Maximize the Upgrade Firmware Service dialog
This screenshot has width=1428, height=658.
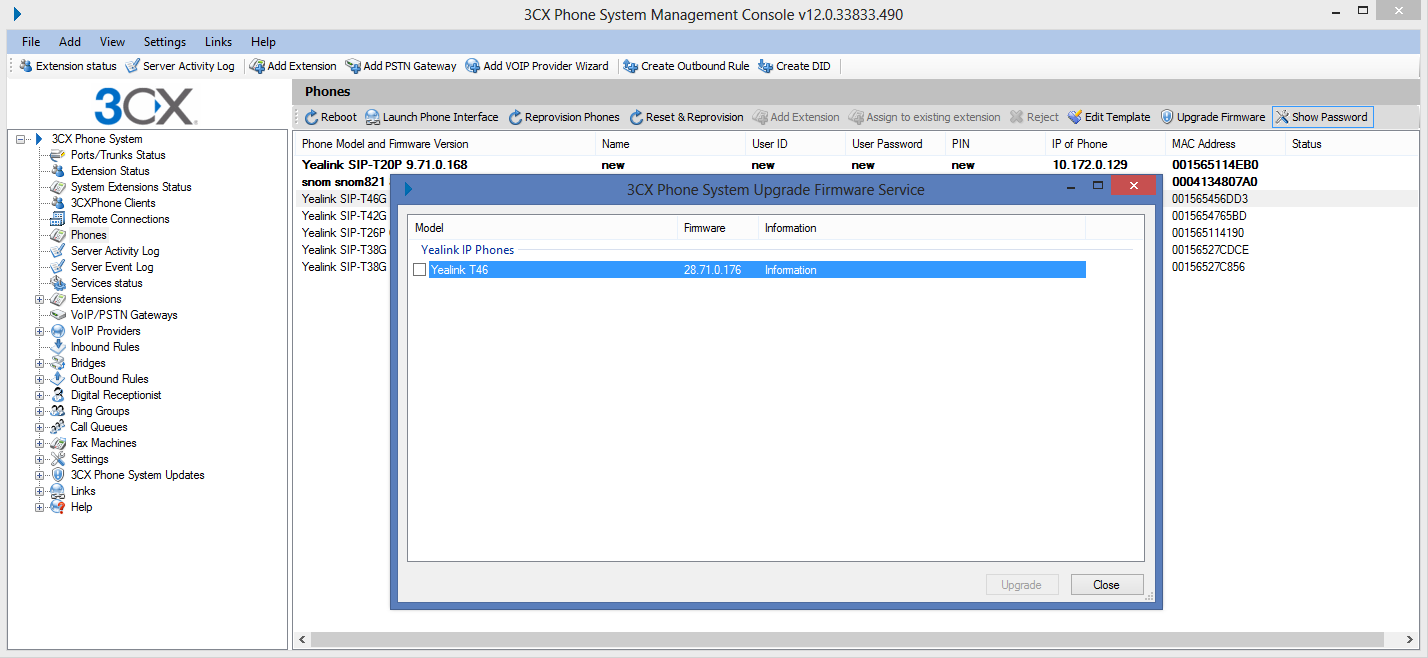[x=1097, y=187]
